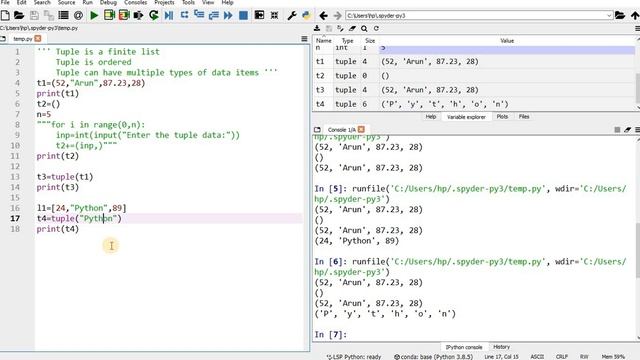Browse for a working directory with the folder icon
Viewport: 640px width, 360px height.
coord(620,16)
